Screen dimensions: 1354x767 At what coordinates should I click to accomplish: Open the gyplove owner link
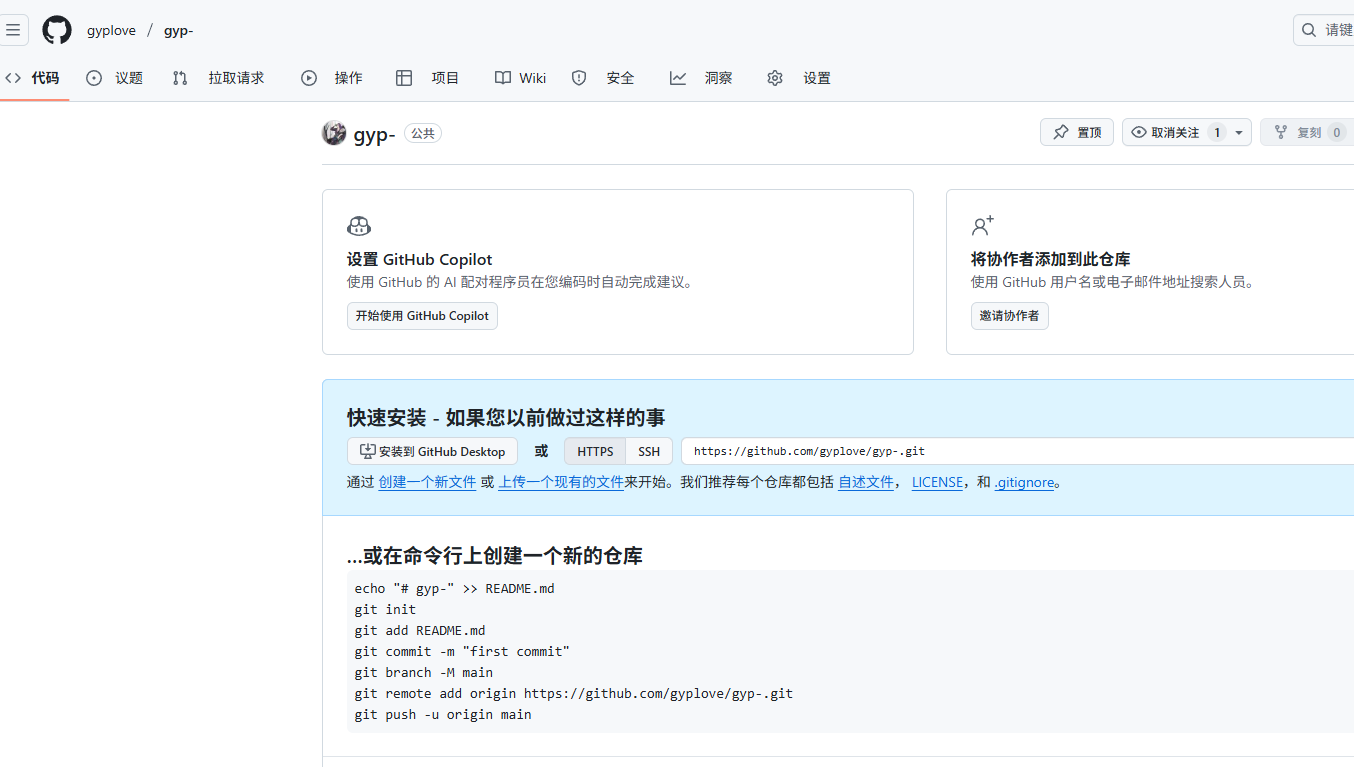click(x=111, y=30)
